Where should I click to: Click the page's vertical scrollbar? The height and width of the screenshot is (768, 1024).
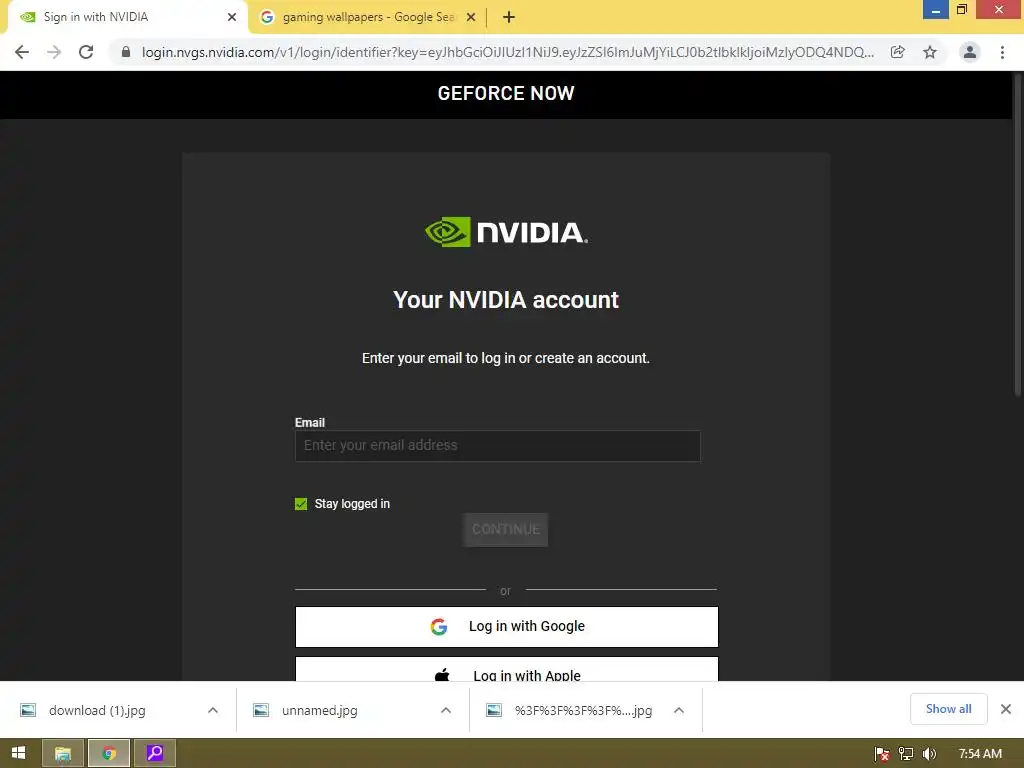1017,235
